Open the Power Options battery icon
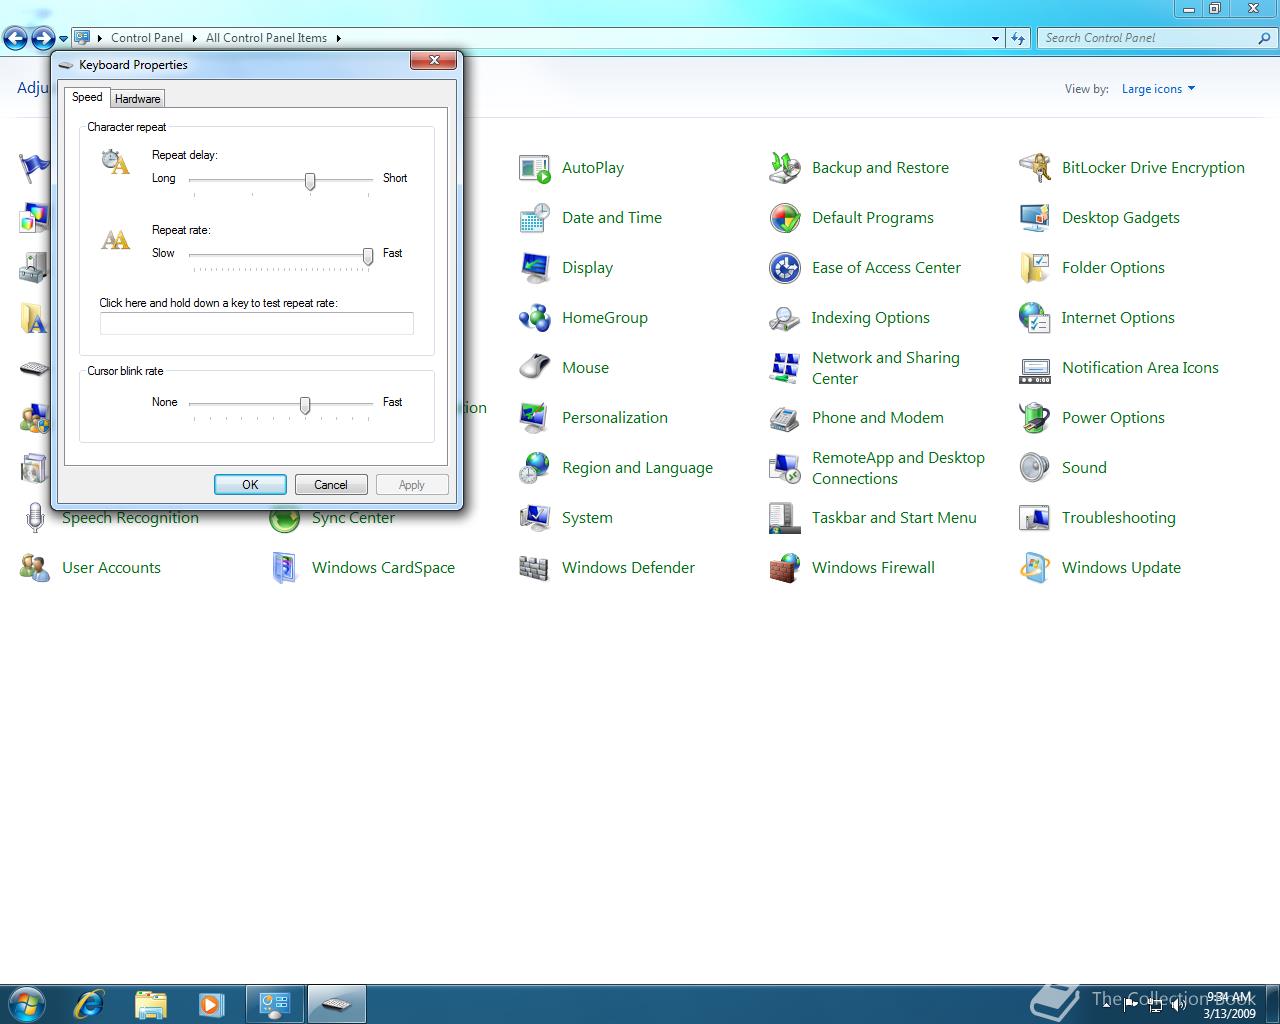Screen dimensions: 1280x1024 pyautogui.click(x=1035, y=418)
